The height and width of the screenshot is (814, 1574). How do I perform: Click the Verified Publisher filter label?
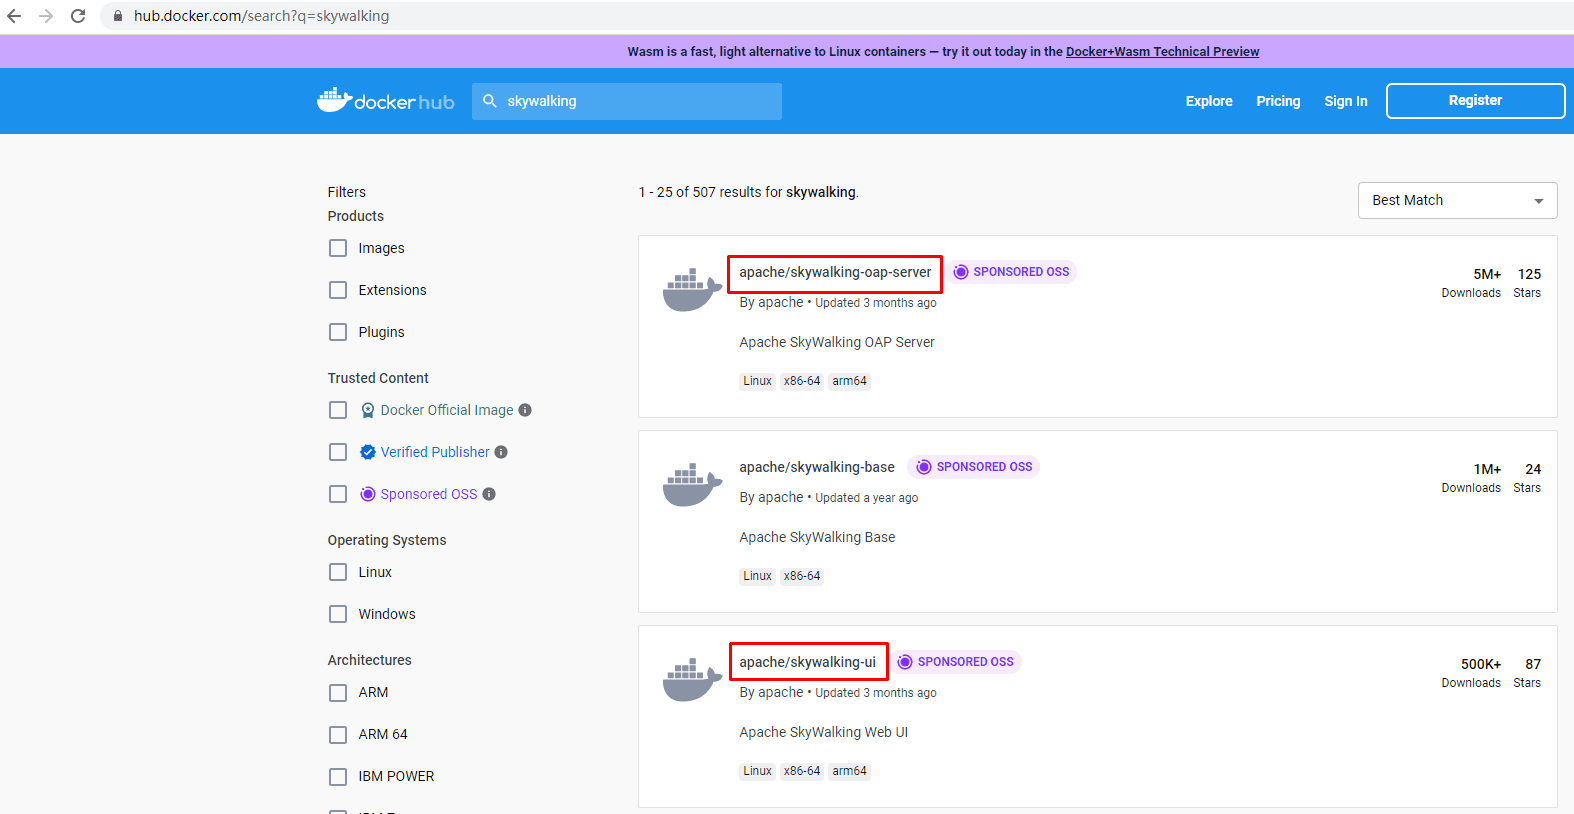click(x=435, y=452)
